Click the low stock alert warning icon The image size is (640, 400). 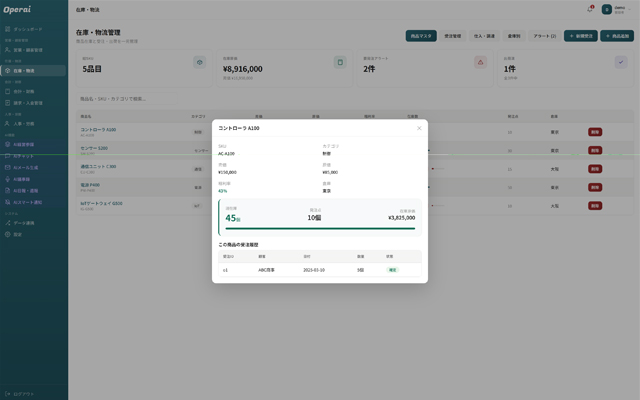click(480, 62)
